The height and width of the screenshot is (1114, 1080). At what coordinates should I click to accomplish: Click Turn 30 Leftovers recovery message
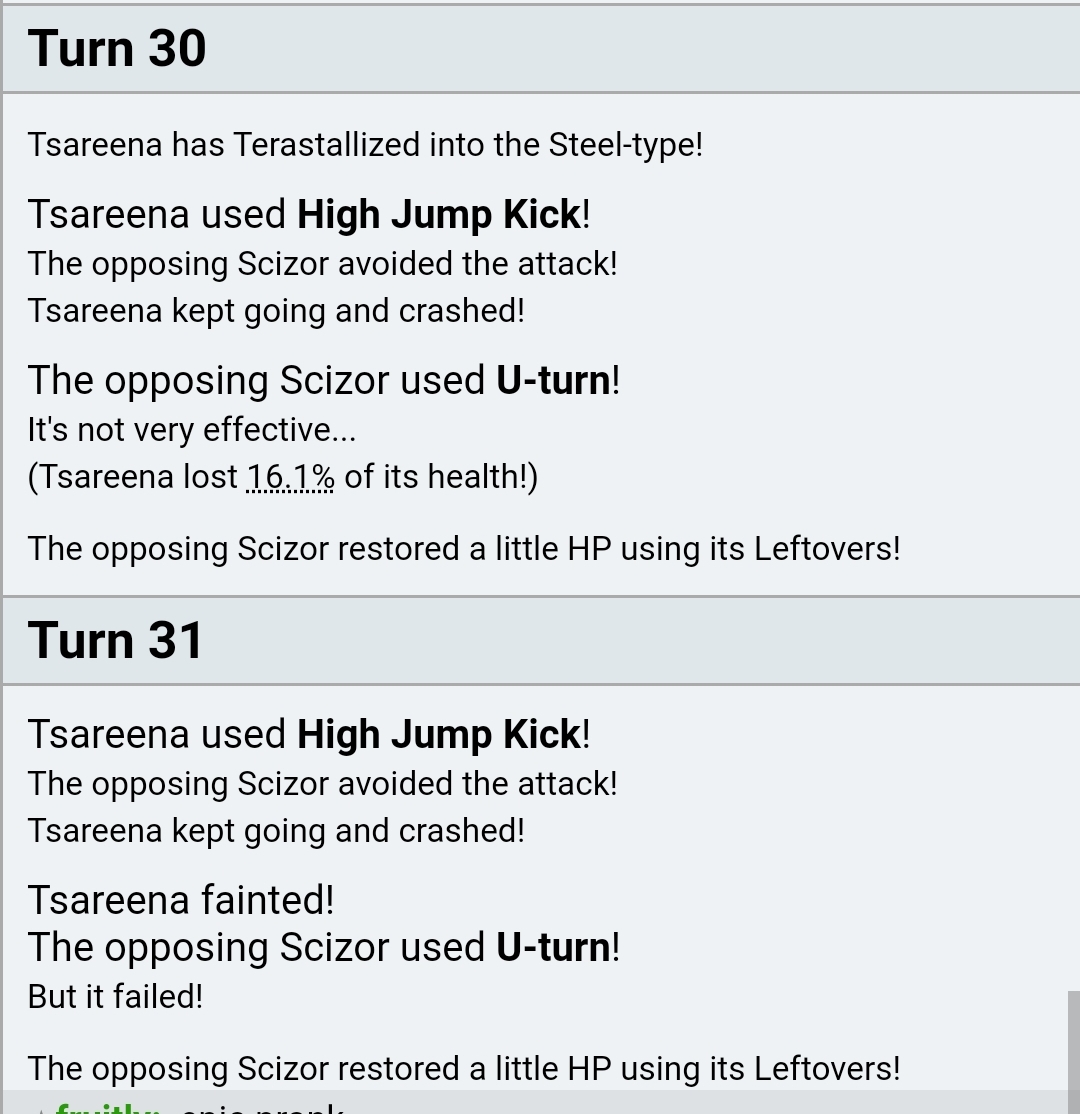(464, 549)
